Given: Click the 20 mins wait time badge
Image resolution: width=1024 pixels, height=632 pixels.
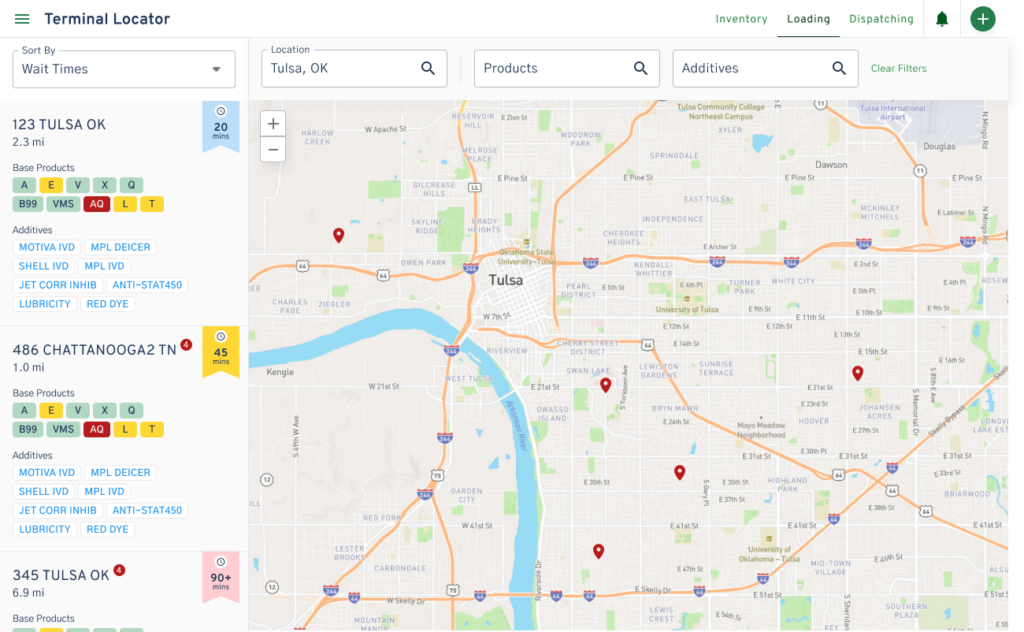Looking at the screenshot, I should 221,126.
